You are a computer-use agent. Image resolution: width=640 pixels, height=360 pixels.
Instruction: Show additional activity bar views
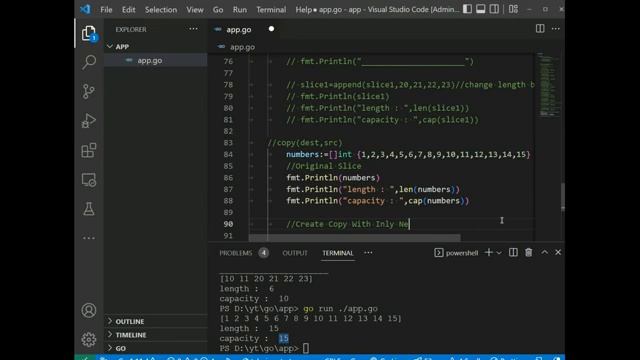click(89, 238)
